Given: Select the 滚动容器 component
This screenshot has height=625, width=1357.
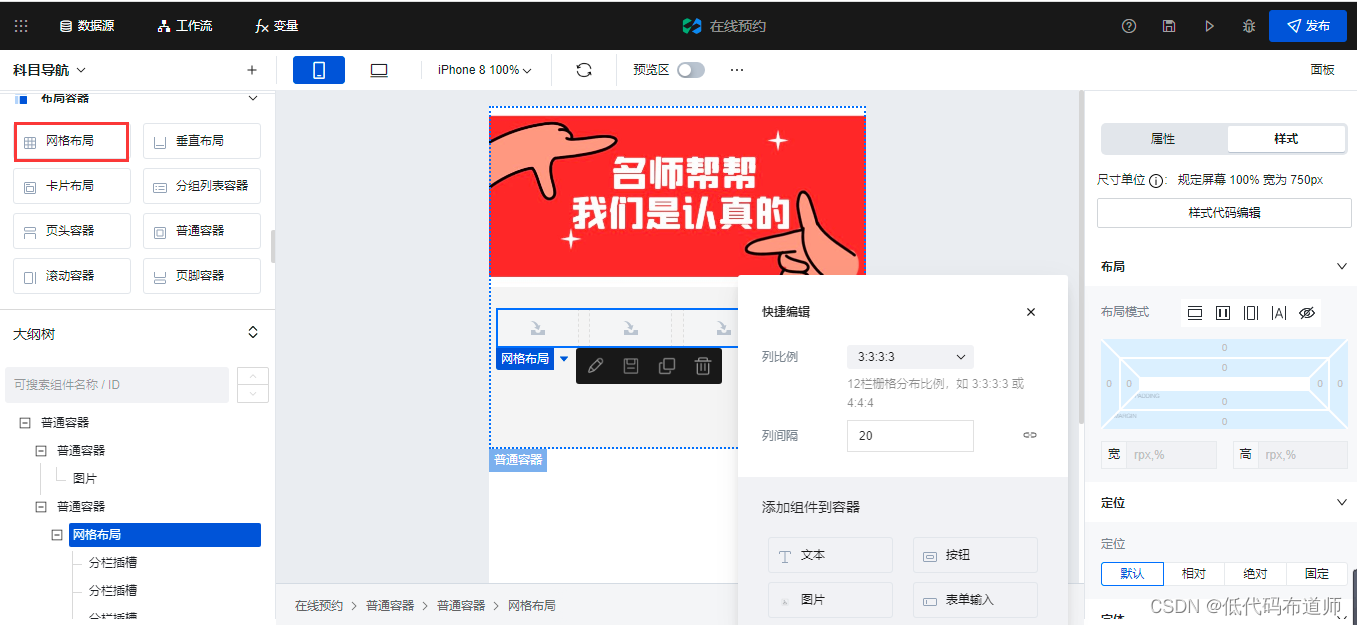Looking at the screenshot, I should [x=72, y=276].
